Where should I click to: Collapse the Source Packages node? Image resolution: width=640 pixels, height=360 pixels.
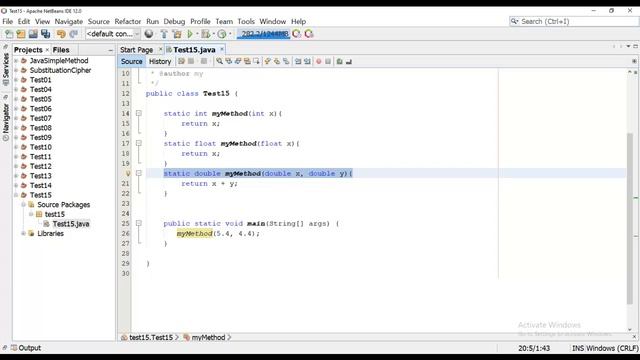(x=24, y=204)
